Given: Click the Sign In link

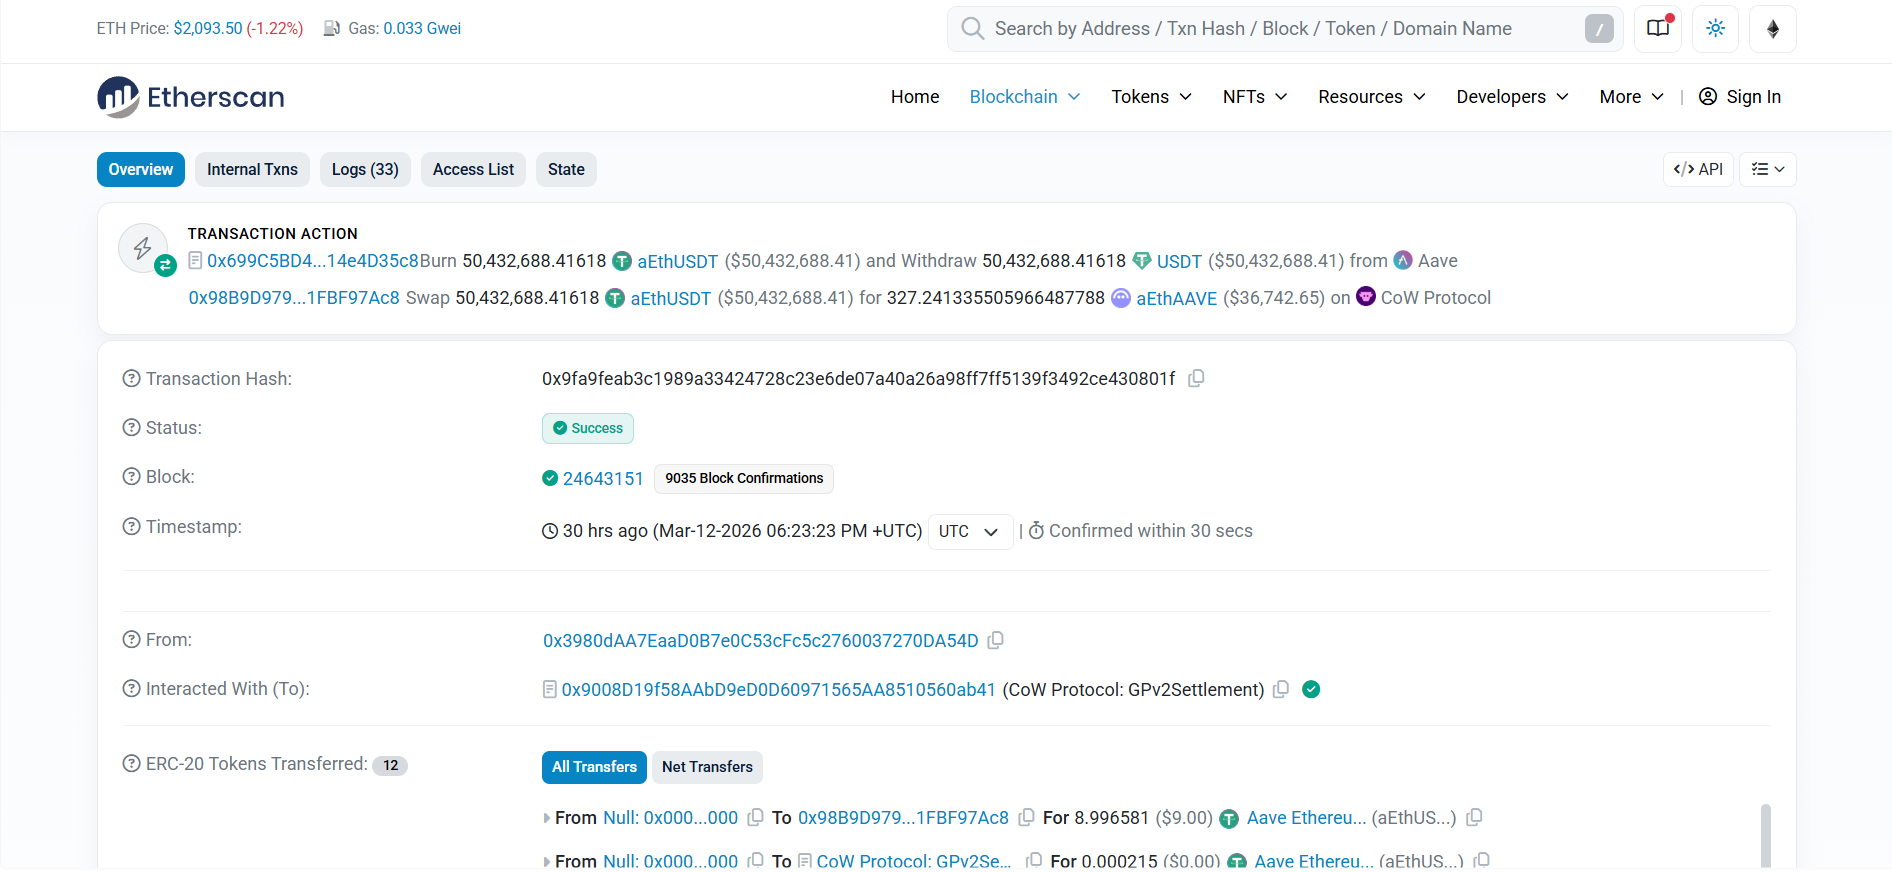Looking at the screenshot, I should click(1753, 96).
